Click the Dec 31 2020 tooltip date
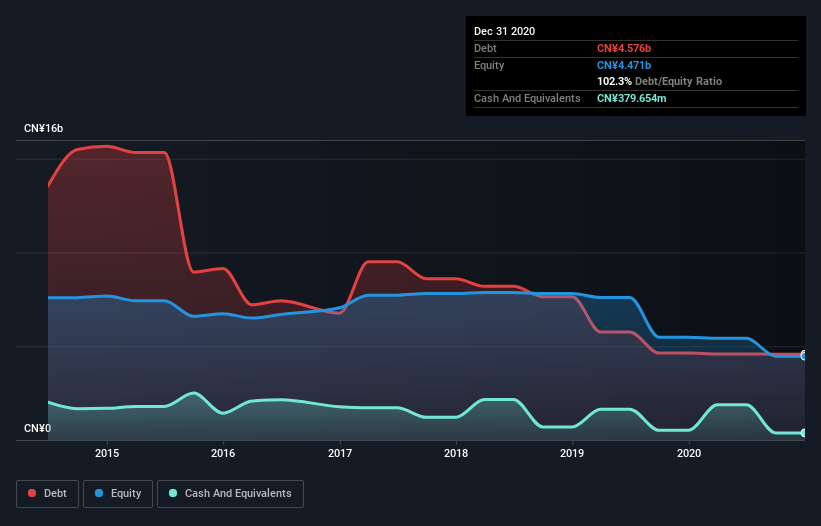This screenshot has height=526, width=821. (x=504, y=31)
